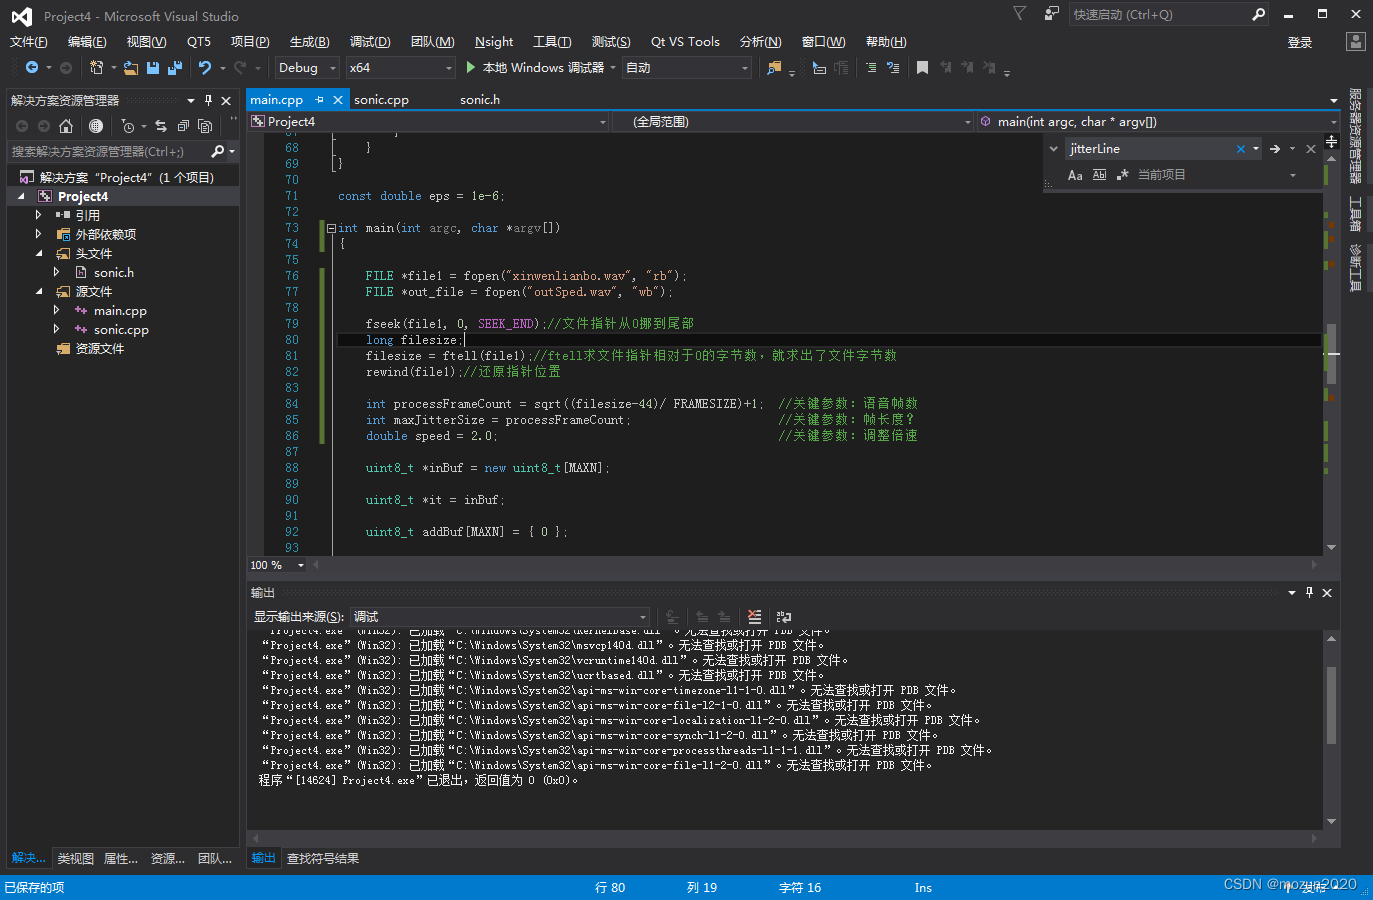
Task: Expand the 引用 references node
Action: (x=39, y=215)
